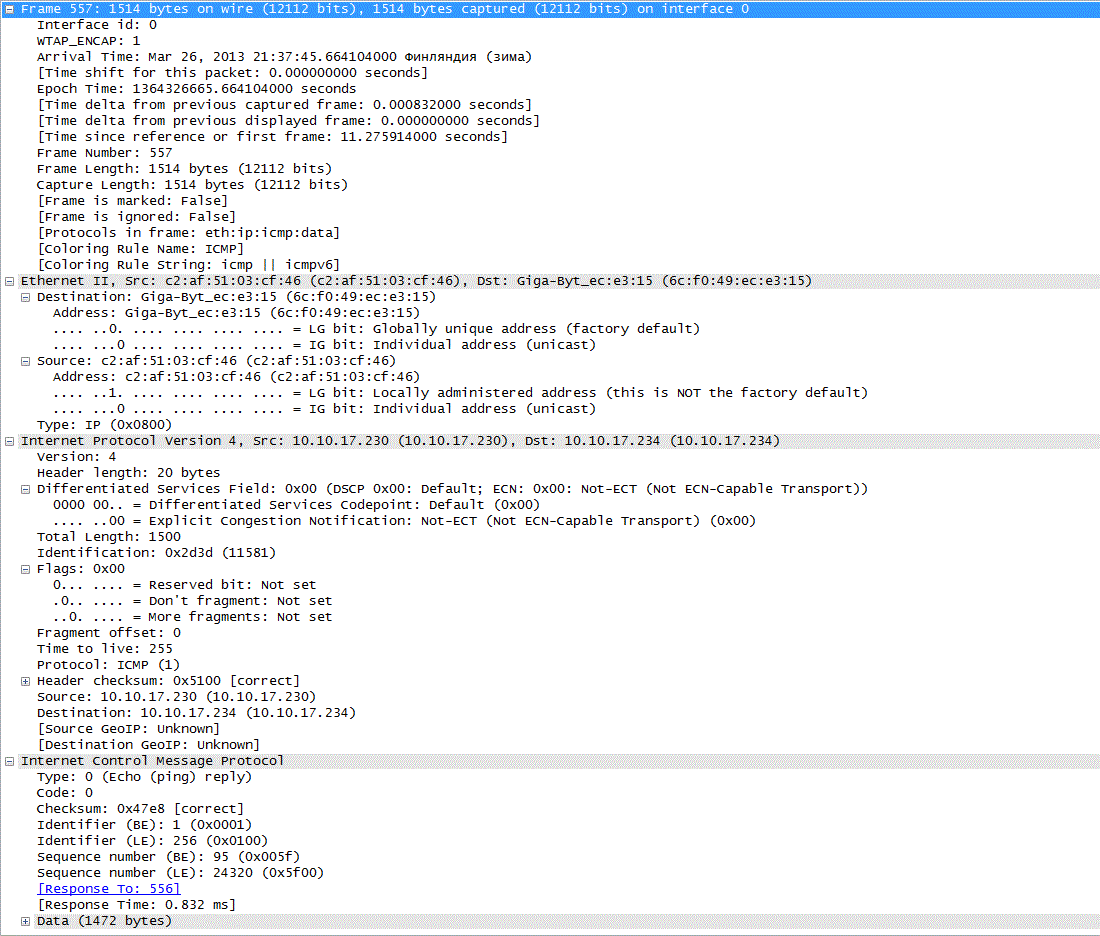Collapse the Differentiated Services Field toggle
Image resolution: width=1100 pixels, height=936 pixels.
25,490
